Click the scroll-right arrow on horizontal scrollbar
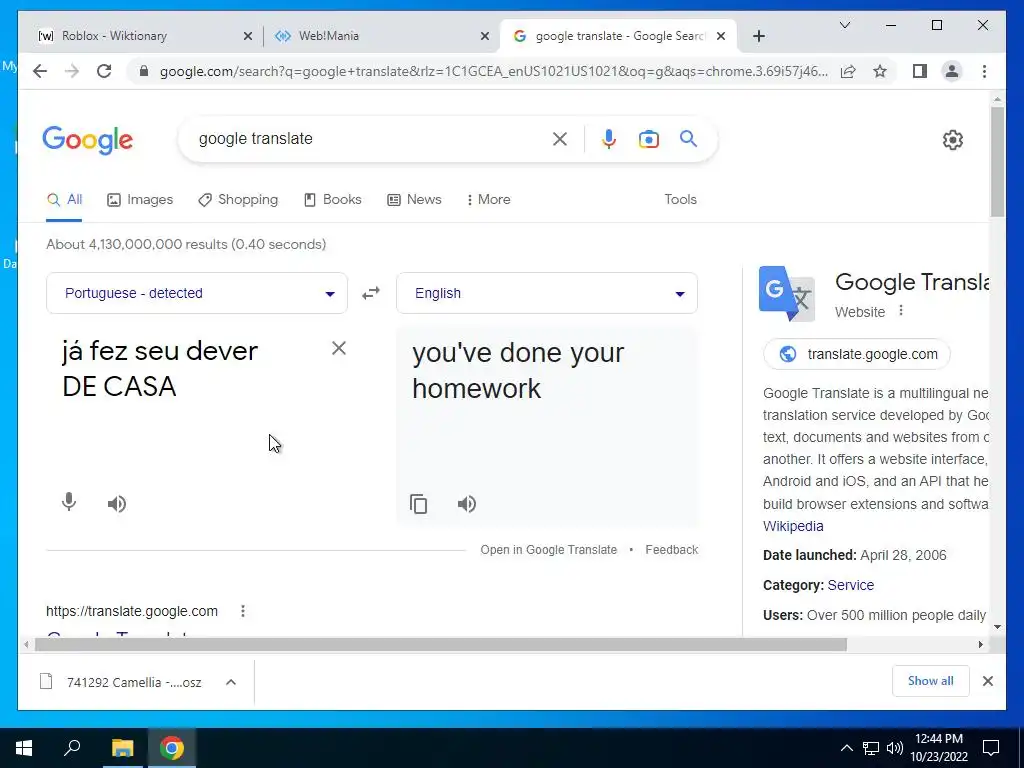The height and width of the screenshot is (768, 1024). [980, 645]
